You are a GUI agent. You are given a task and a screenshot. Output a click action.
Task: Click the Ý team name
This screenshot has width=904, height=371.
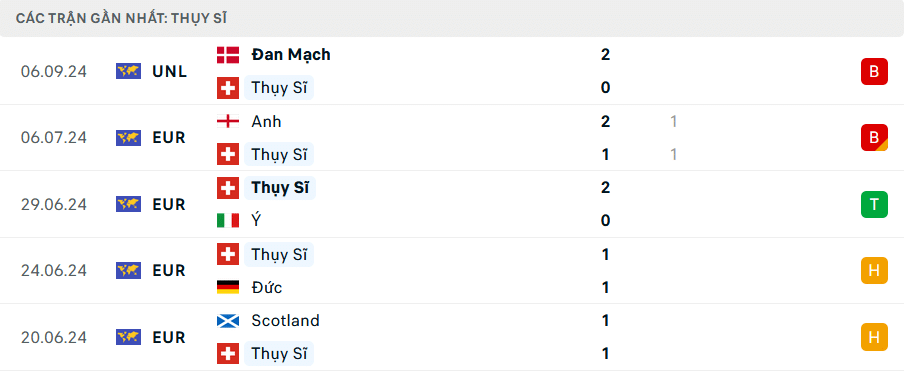pos(257,221)
